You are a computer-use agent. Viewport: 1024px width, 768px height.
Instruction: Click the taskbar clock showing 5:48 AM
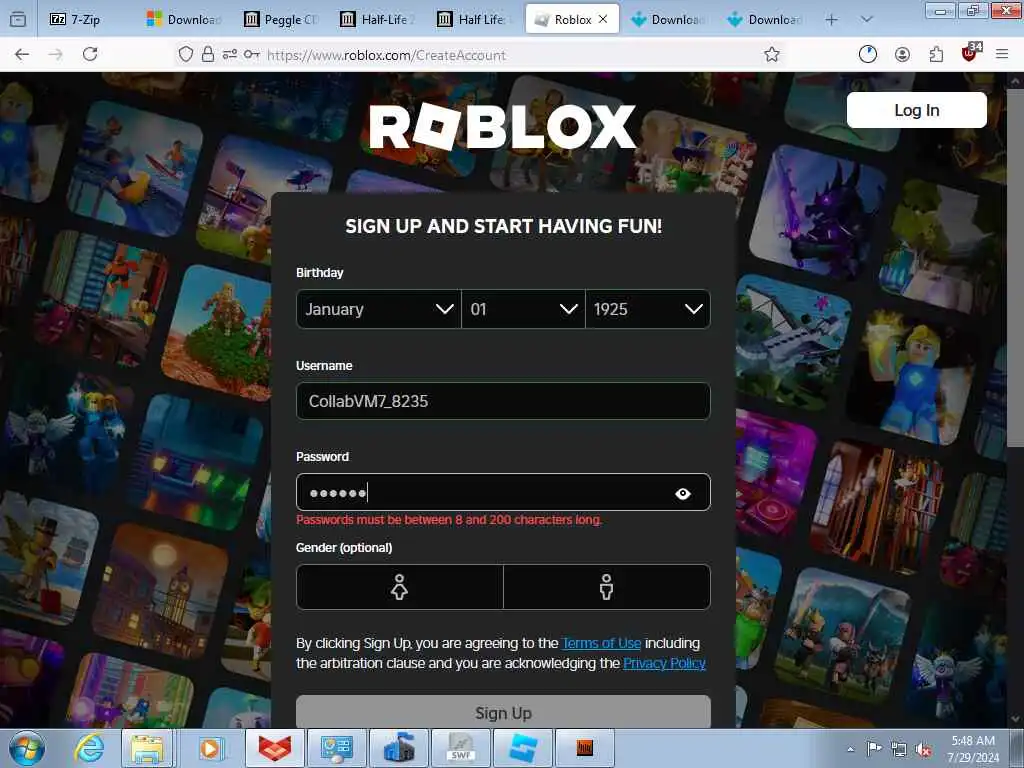point(973,748)
